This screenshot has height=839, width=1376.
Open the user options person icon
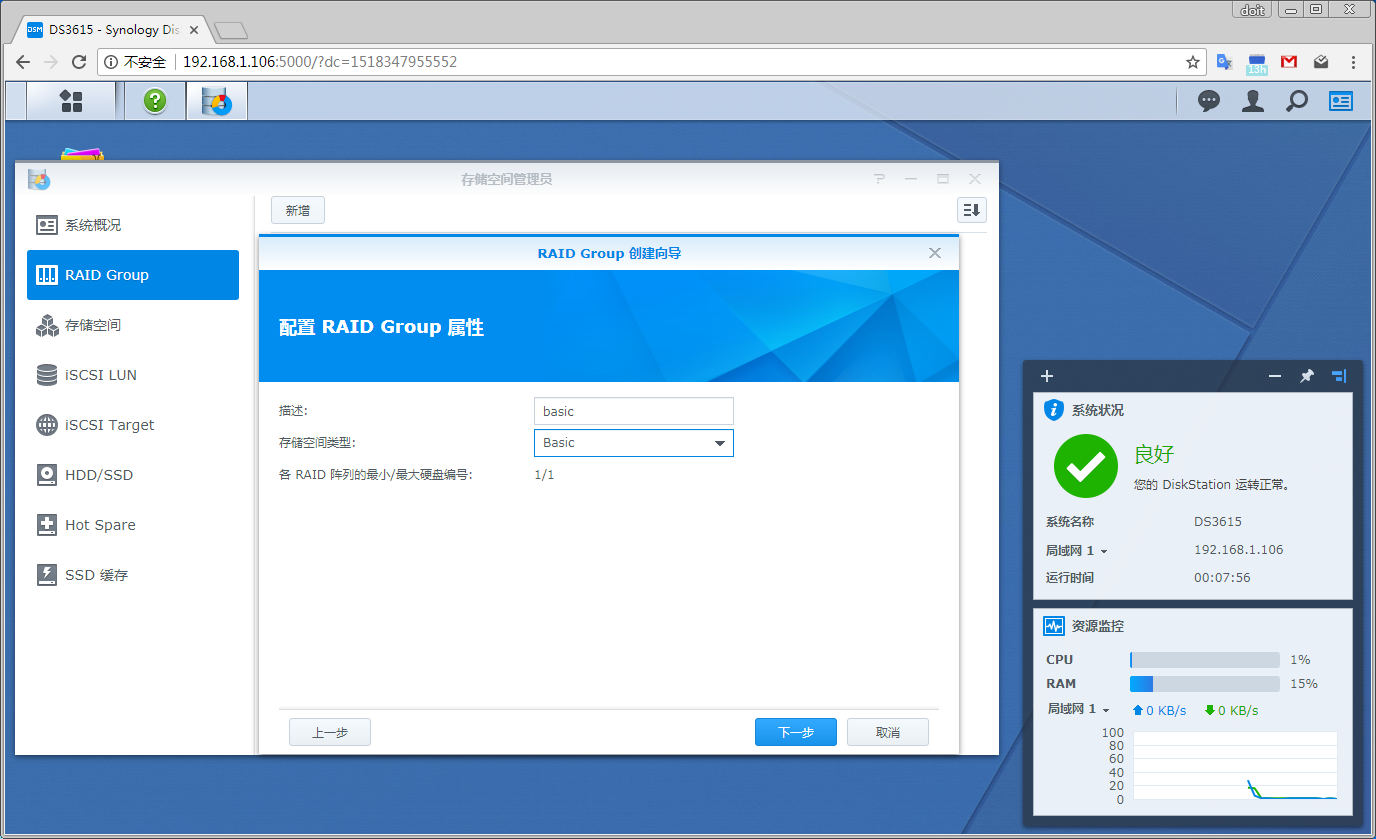(1253, 101)
